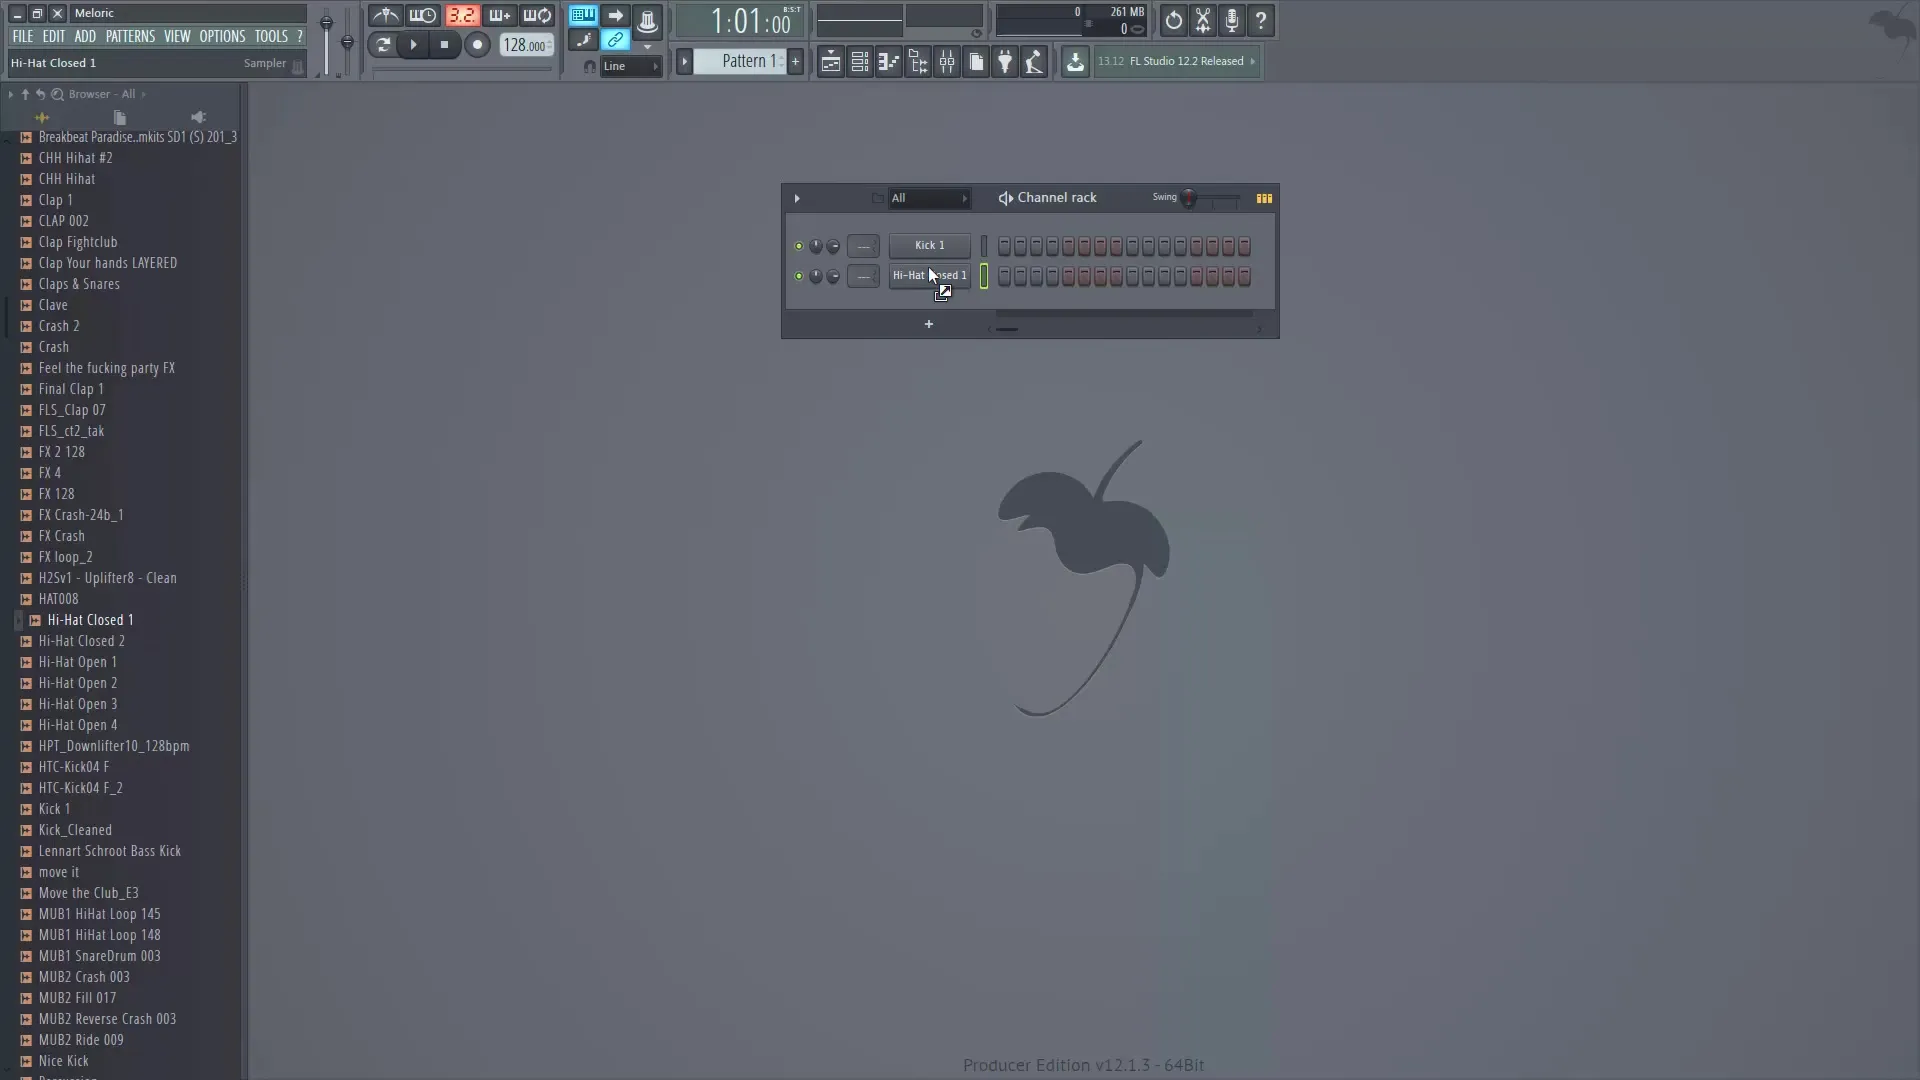Mute the Kick 1 channel
The height and width of the screenshot is (1080, 1920).
pos(798,246)
